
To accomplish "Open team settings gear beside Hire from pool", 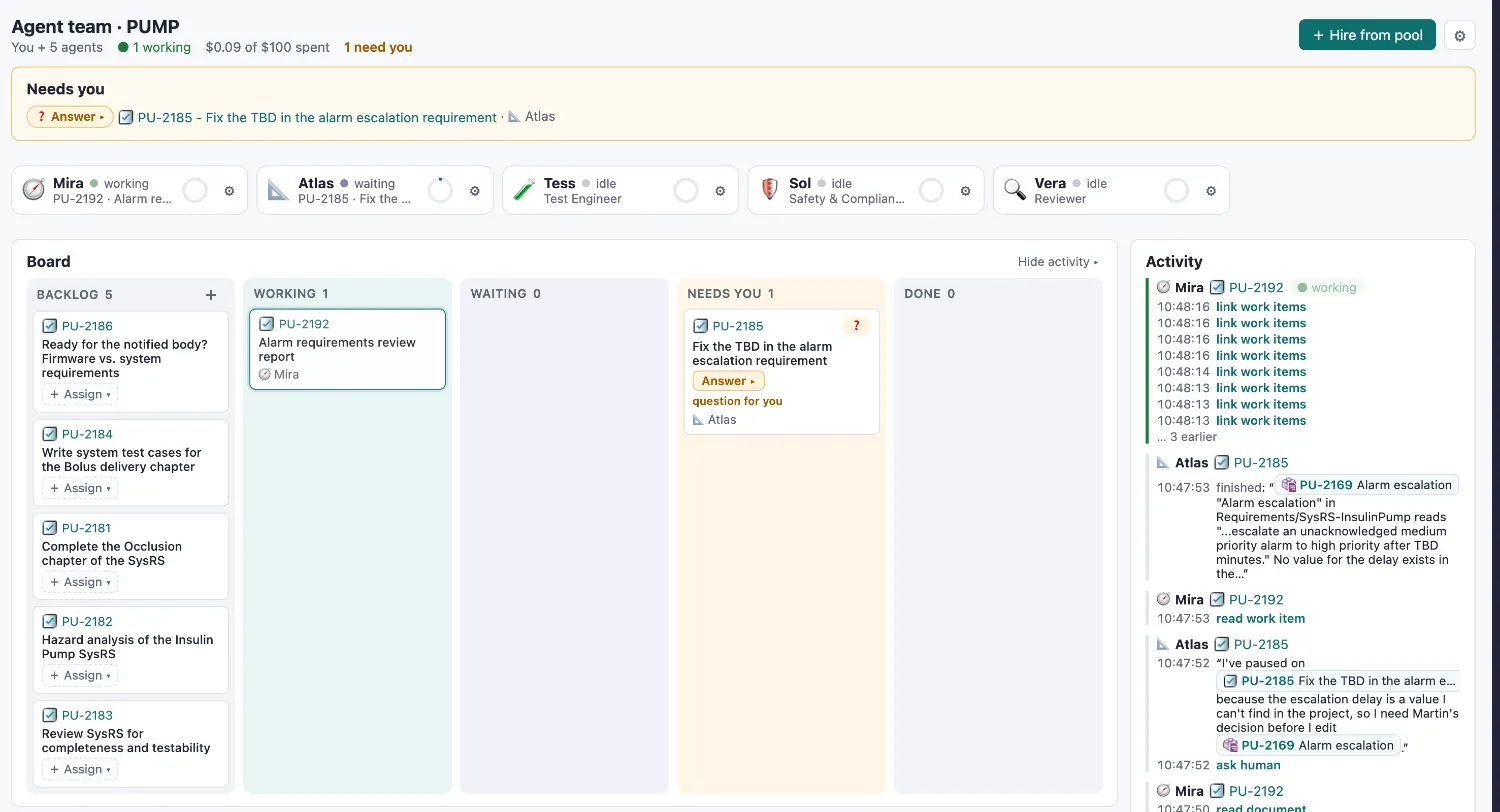I will click(1459, 36).
